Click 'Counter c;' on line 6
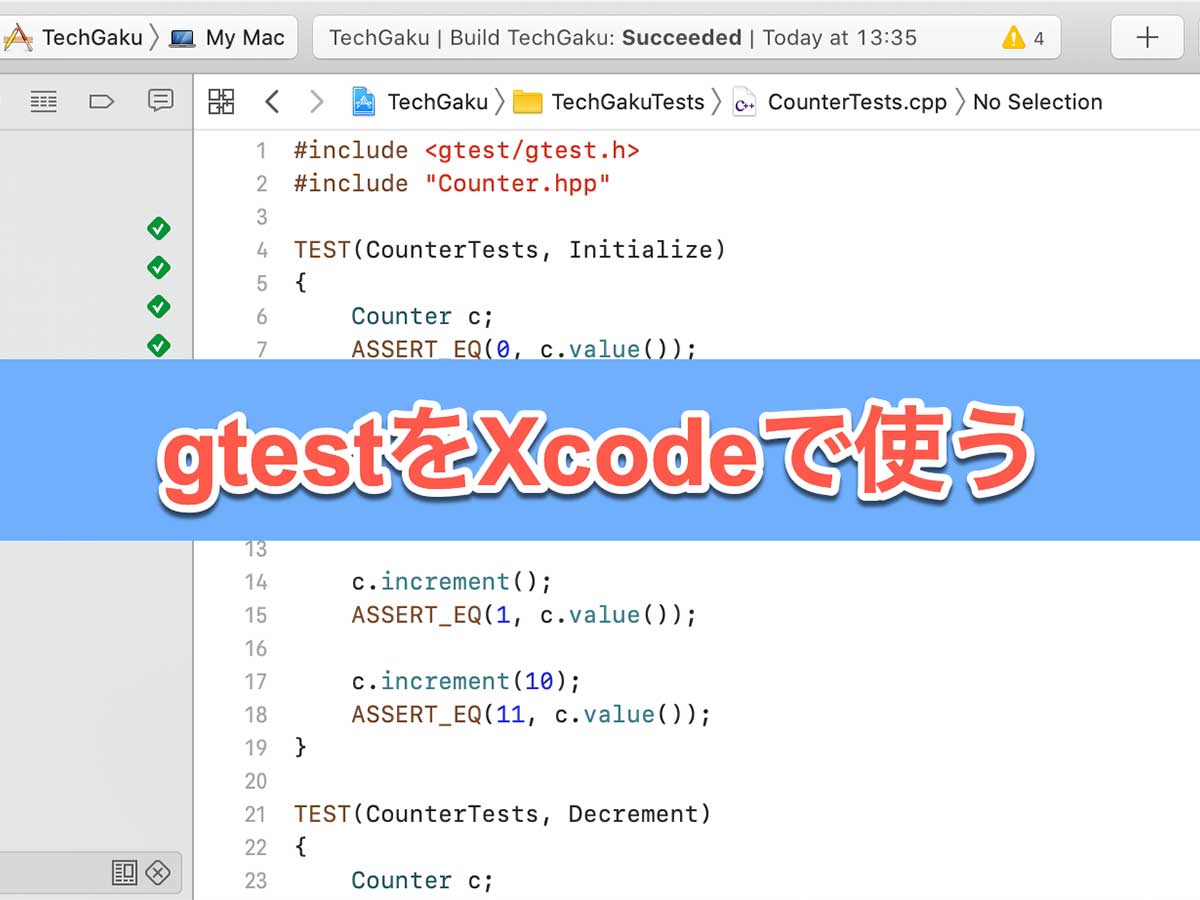This screenshot has height=900, width=1200. pos(423,317)
